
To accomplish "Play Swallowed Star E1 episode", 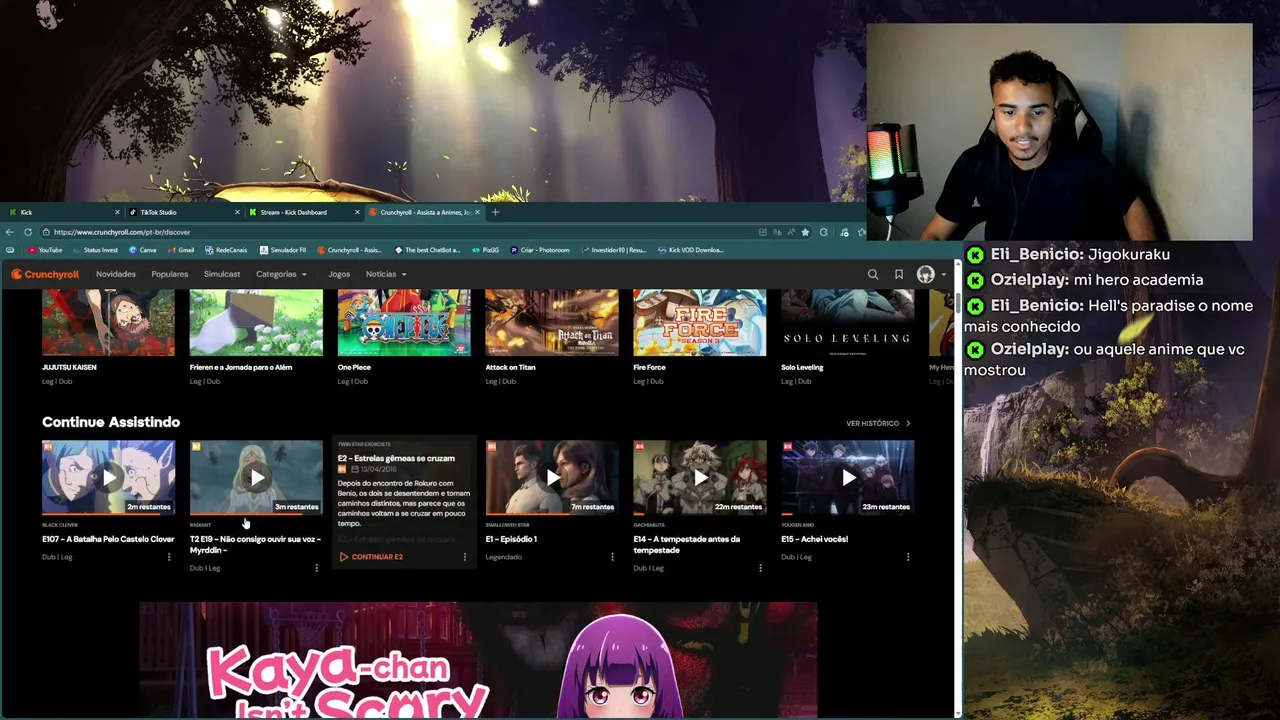I will click(x=552, y=477).
